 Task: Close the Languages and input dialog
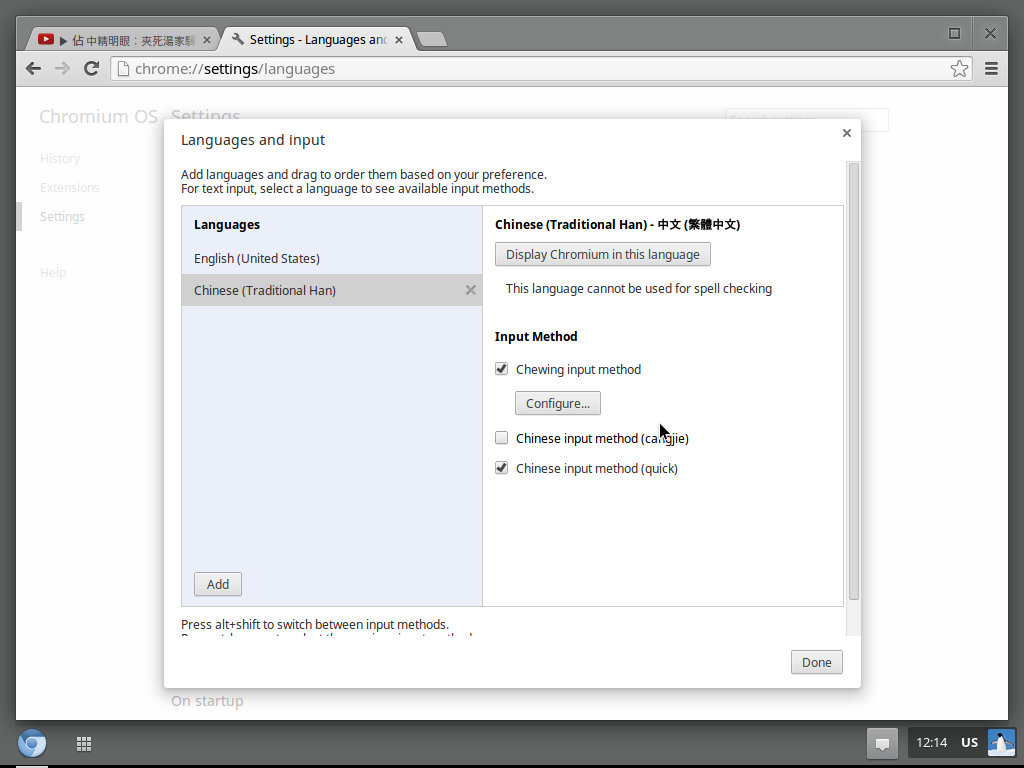846,133
